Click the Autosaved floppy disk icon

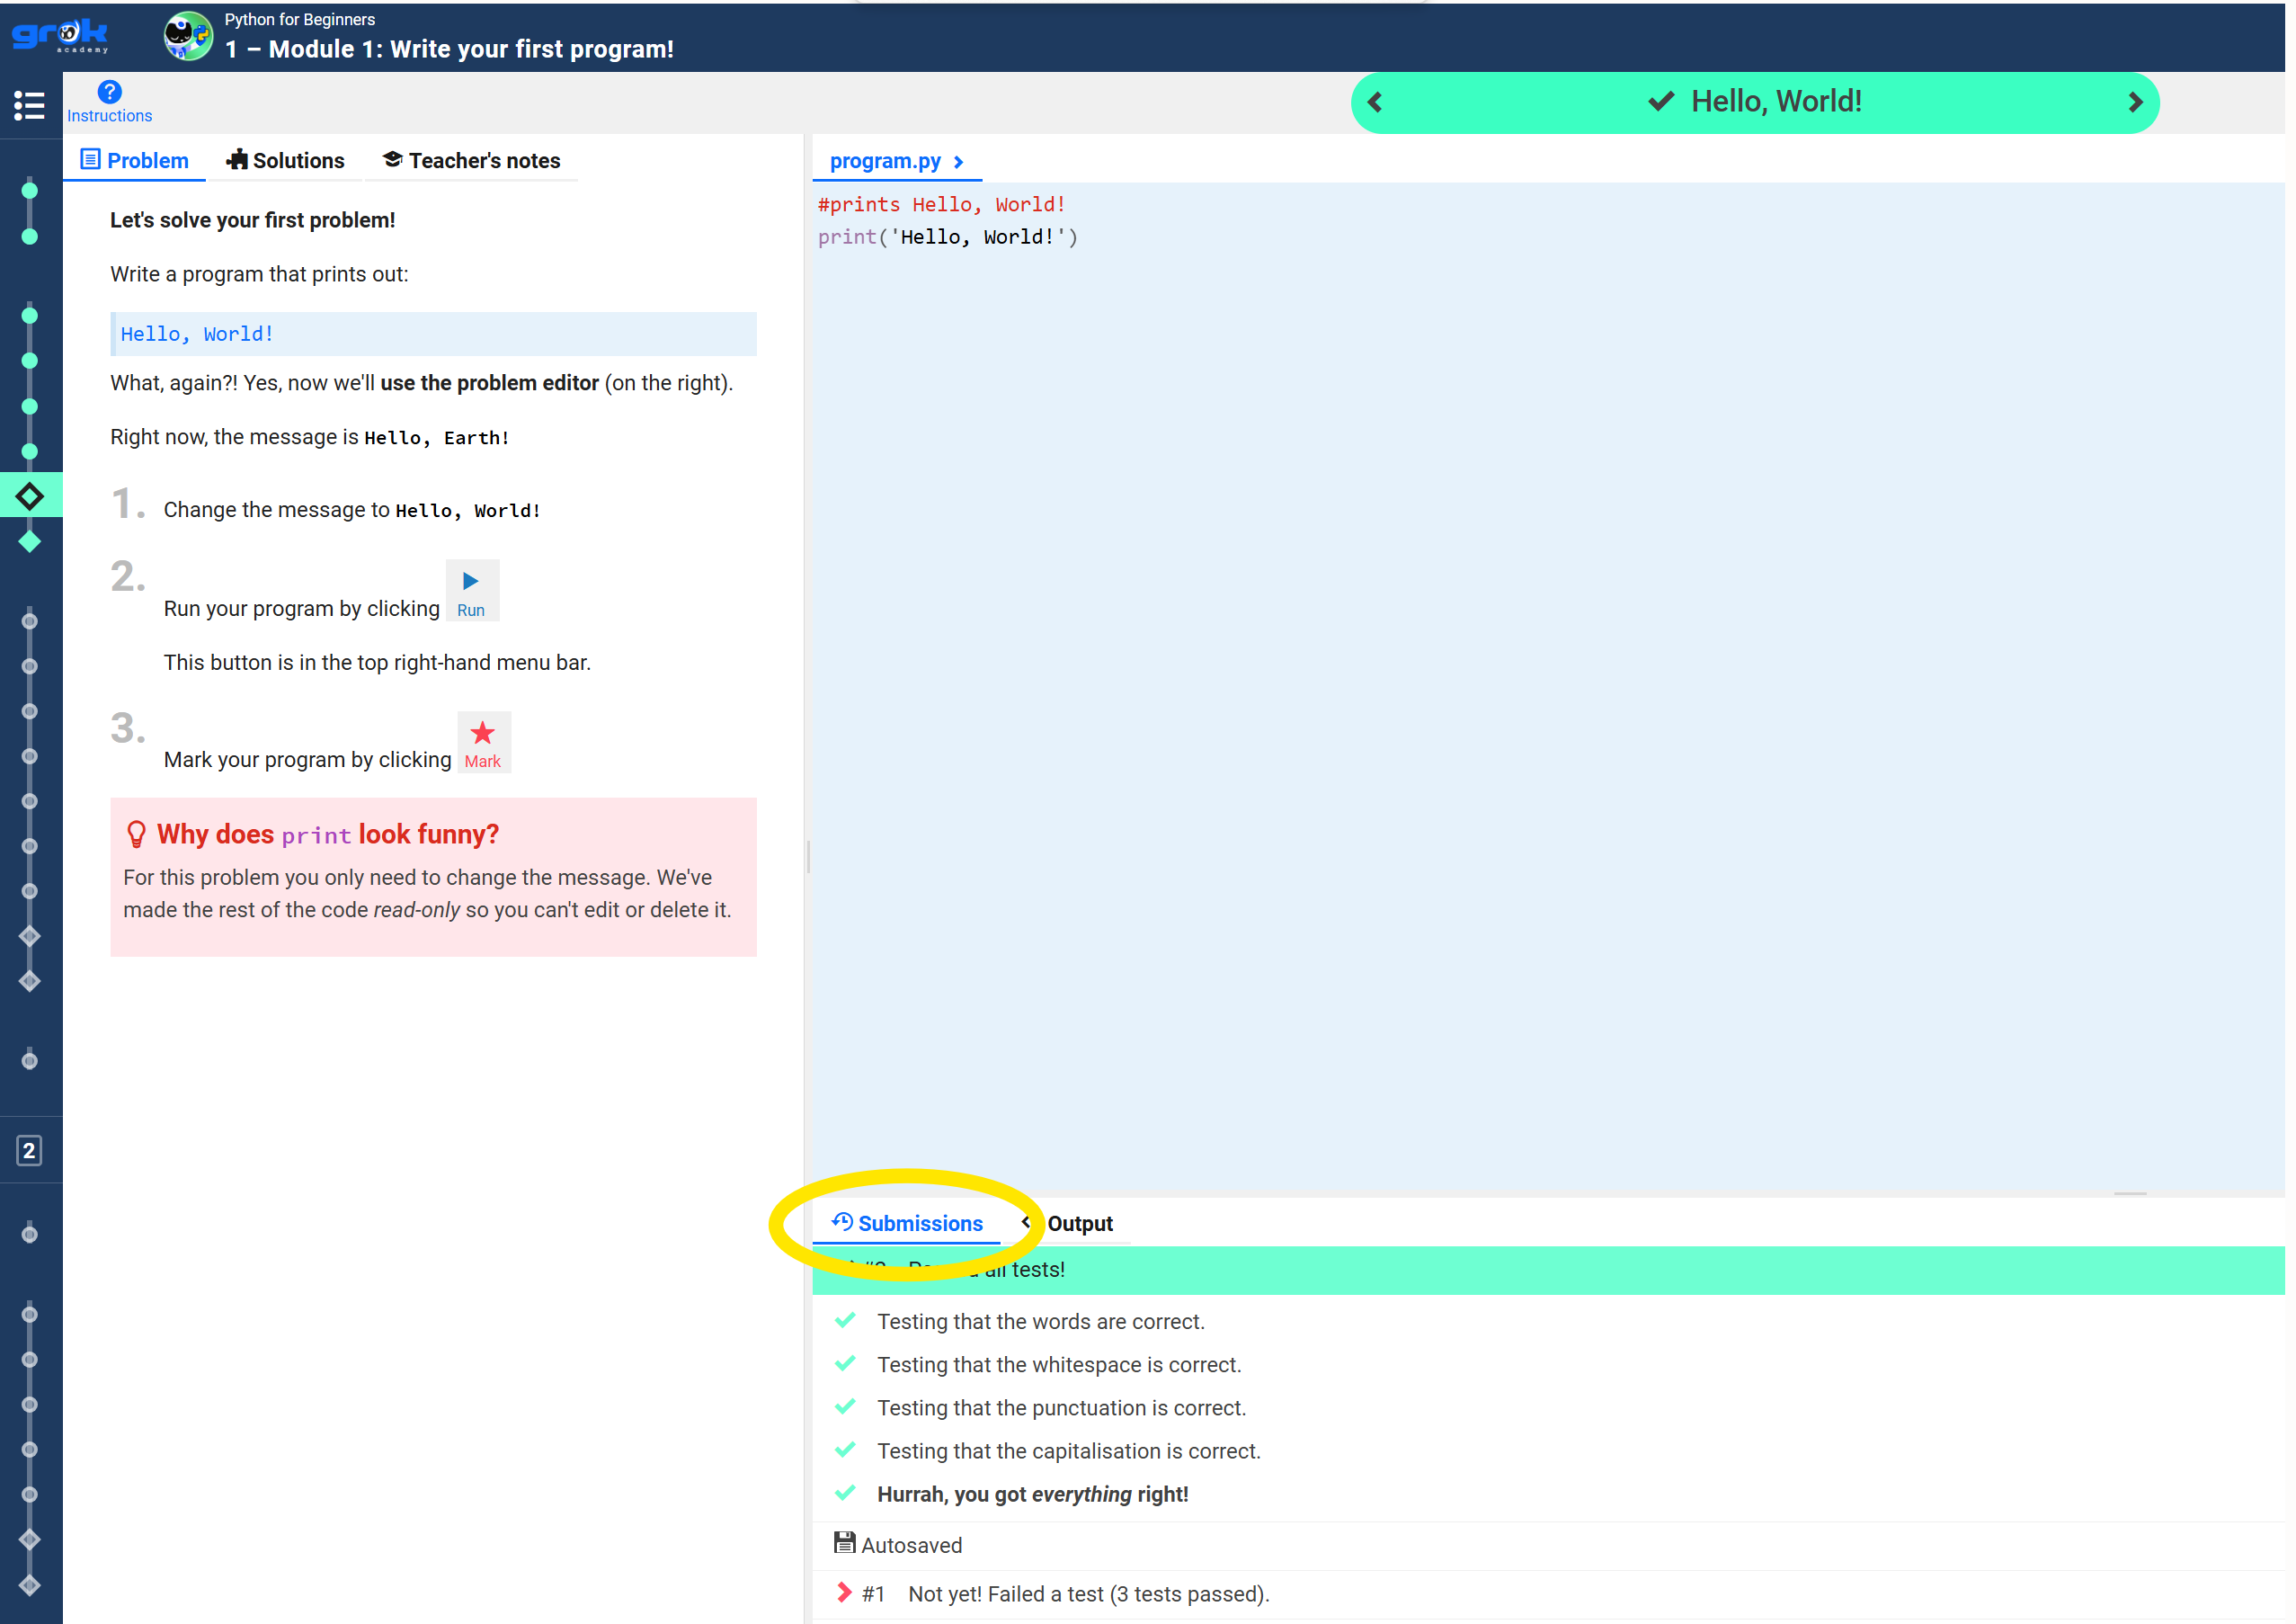point(844,1542)
